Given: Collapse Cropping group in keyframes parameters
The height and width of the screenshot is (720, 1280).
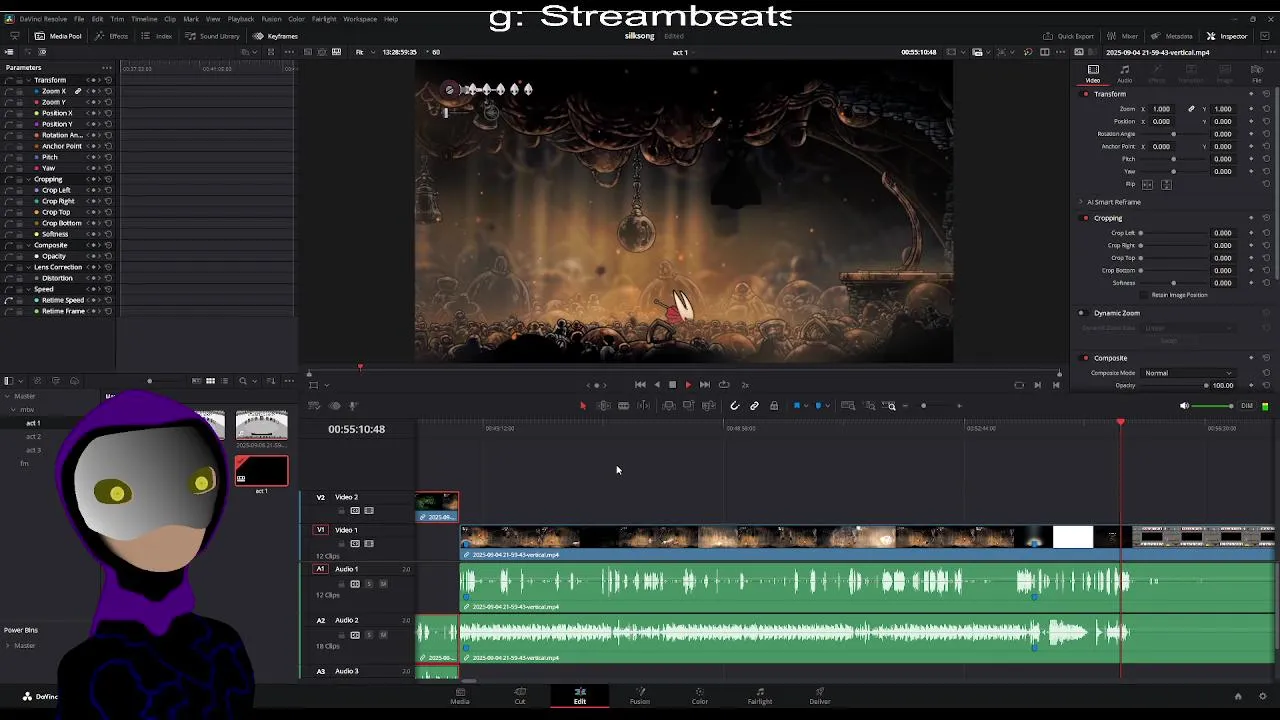Looking at the screenshot, I should coord(29,179).
